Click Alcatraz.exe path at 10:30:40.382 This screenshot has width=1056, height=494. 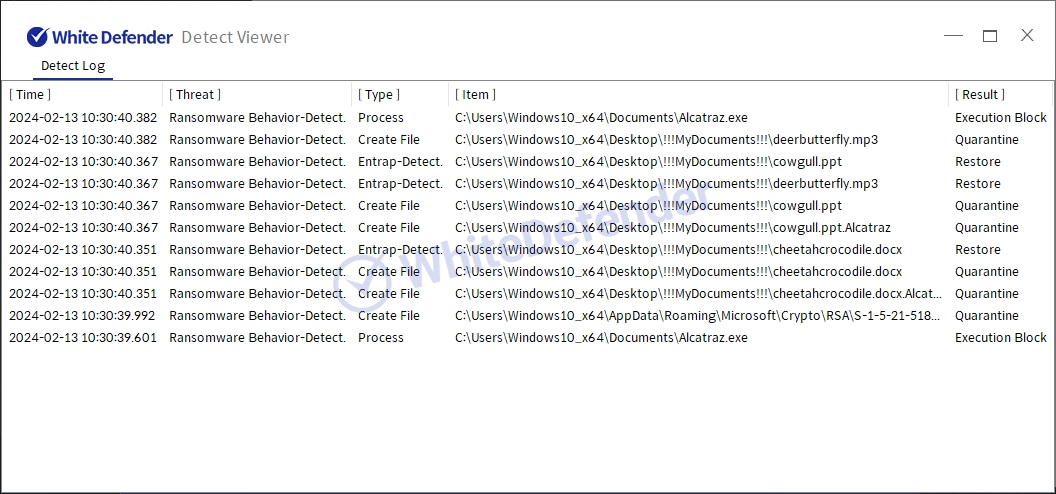pyautogui.click(x=601, y=118)
